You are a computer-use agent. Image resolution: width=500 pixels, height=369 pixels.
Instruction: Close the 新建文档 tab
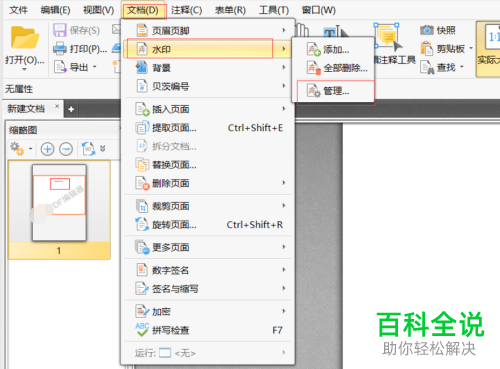(57, 106)
